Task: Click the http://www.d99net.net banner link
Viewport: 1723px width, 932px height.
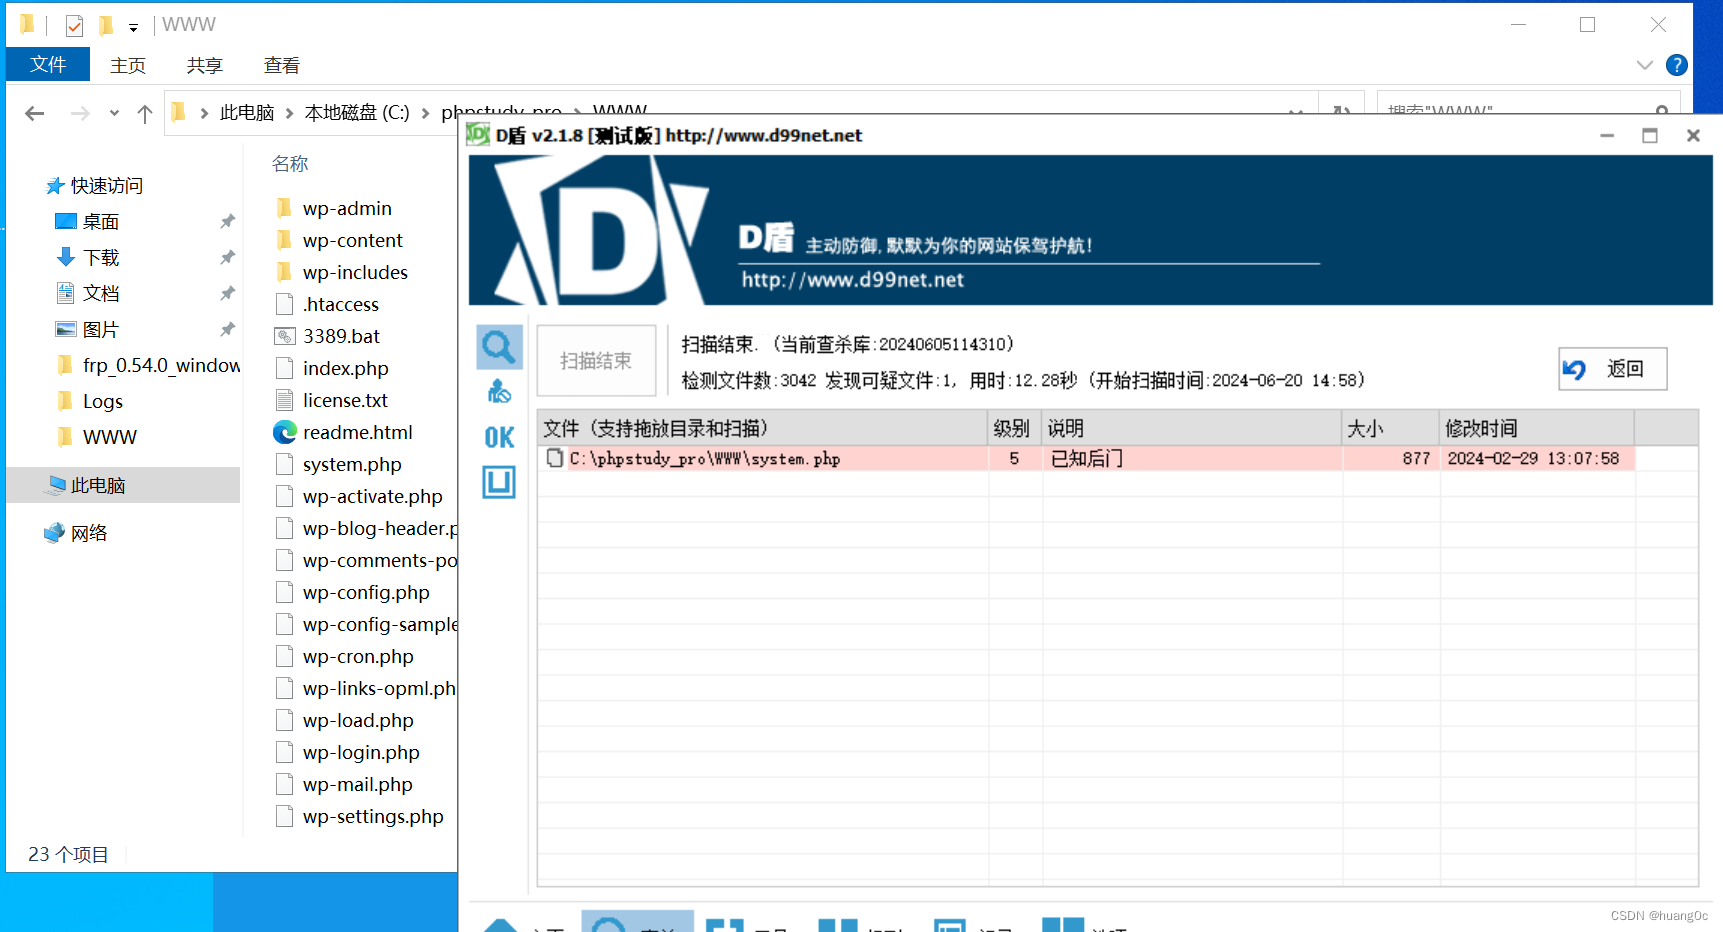Action: [852, 280]
